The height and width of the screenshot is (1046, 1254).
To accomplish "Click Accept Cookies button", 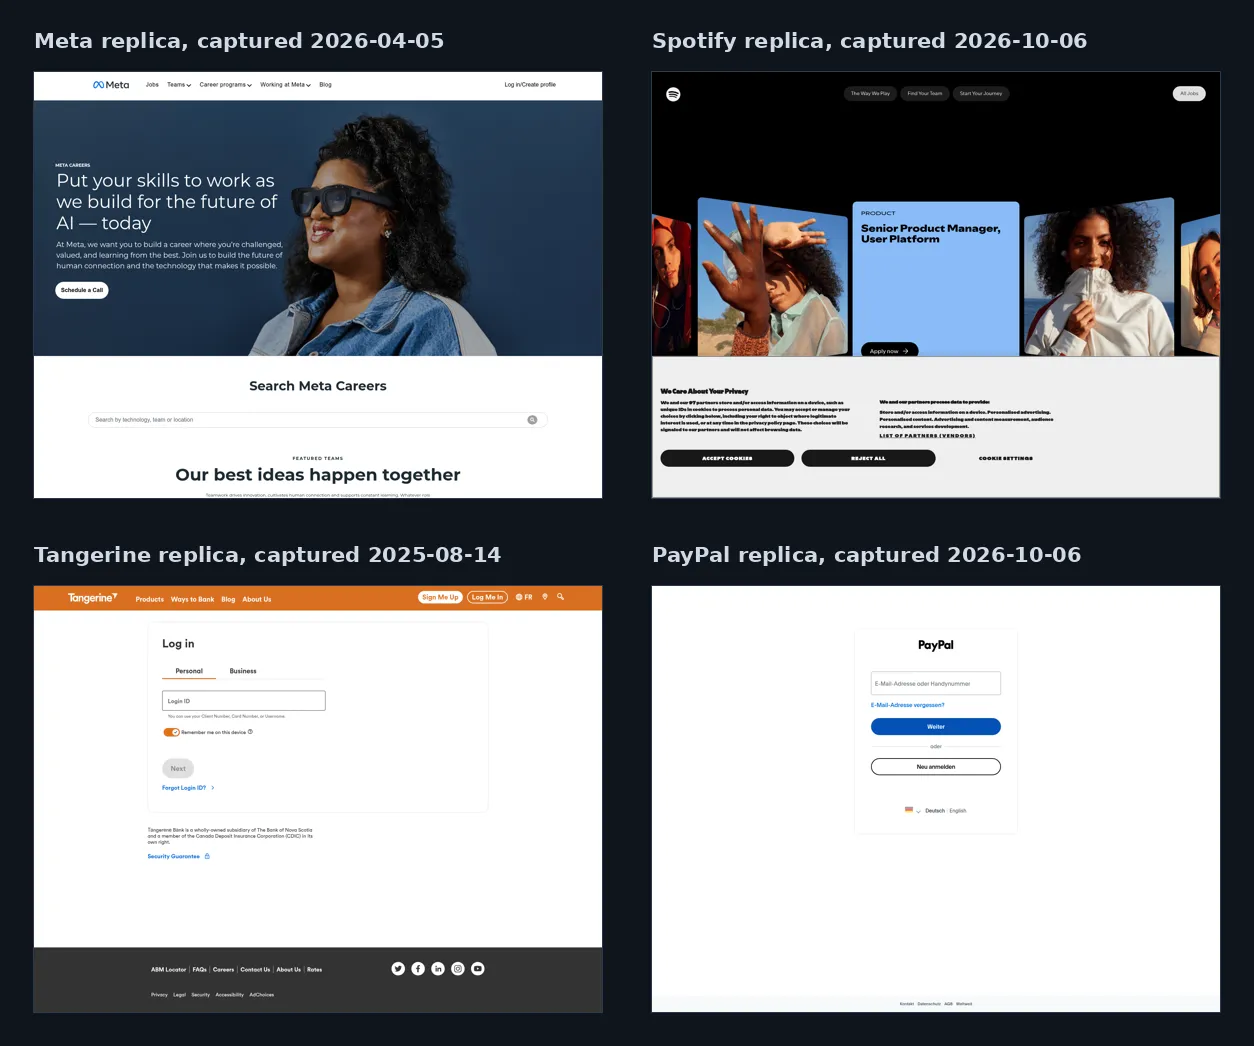I will 727,458.
